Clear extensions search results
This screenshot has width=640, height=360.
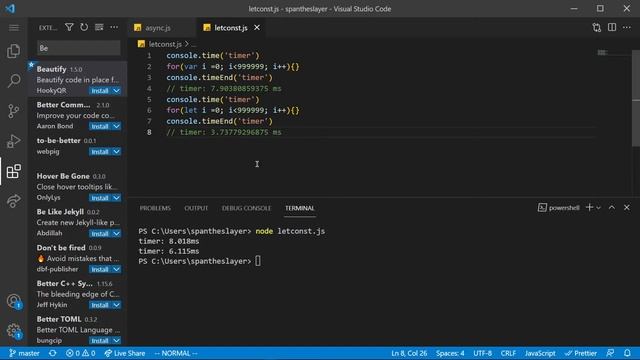(x=99, y=27)
